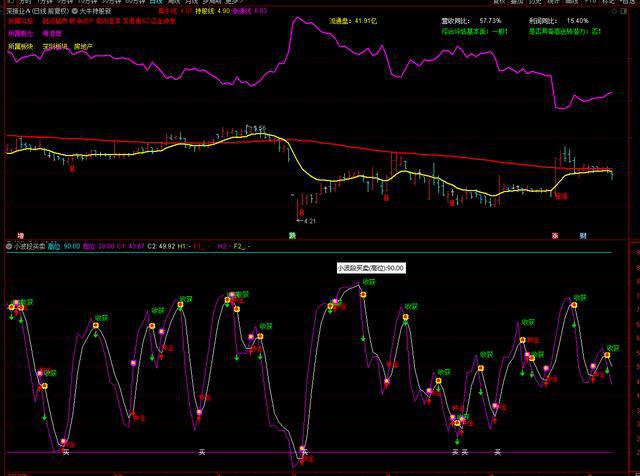Click the settings icon beside 小波段买卖
The image size is (640, 476).
coord(8,245)
